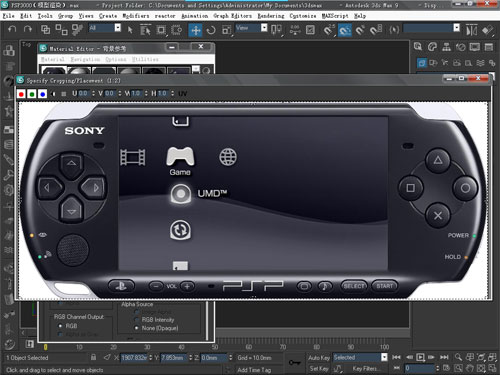Viewport: 500px width, 375px height.
Task: Activate the Rotate tool
Action: (211, 30)
